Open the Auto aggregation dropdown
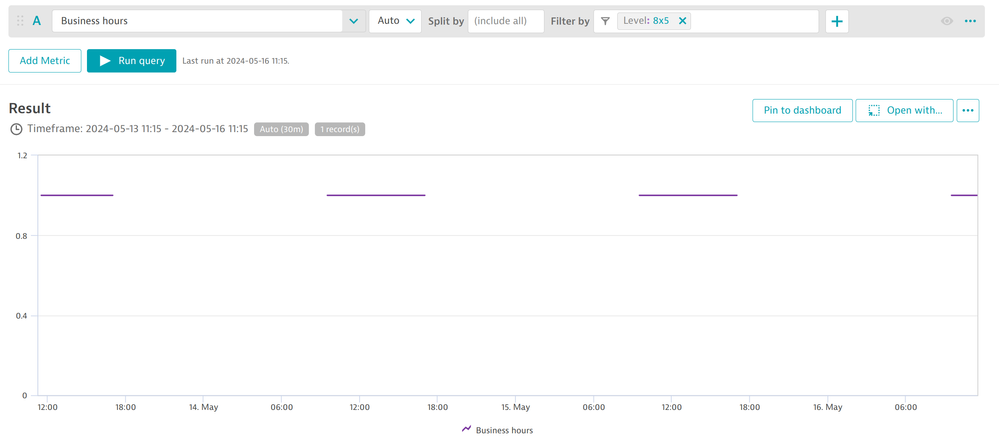 [395, 21]
